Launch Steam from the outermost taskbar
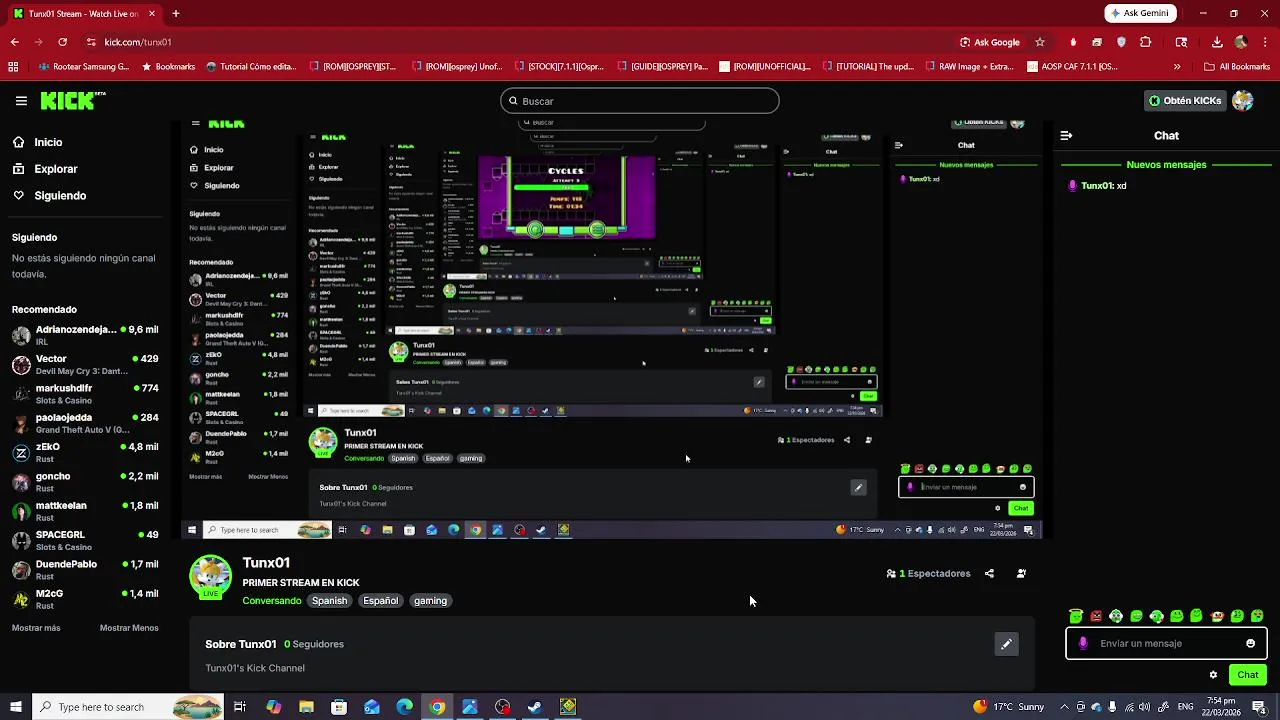Viewport: 1280px width, 720px height. 535,707
